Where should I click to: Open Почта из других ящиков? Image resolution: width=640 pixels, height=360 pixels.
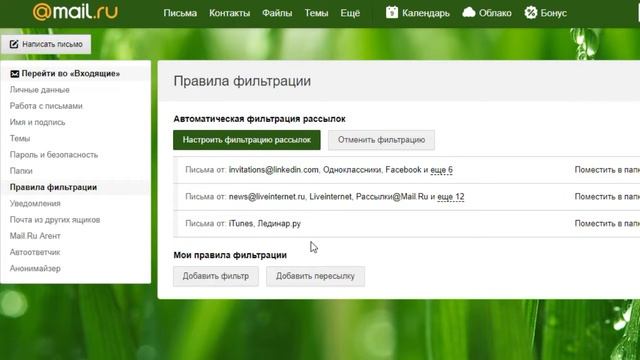(55, 220)
